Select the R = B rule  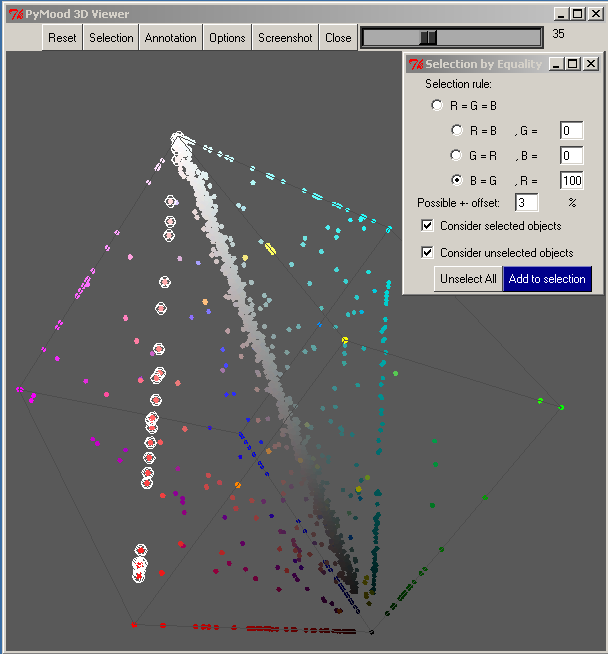pyautogui.click(x=457, y=130)
